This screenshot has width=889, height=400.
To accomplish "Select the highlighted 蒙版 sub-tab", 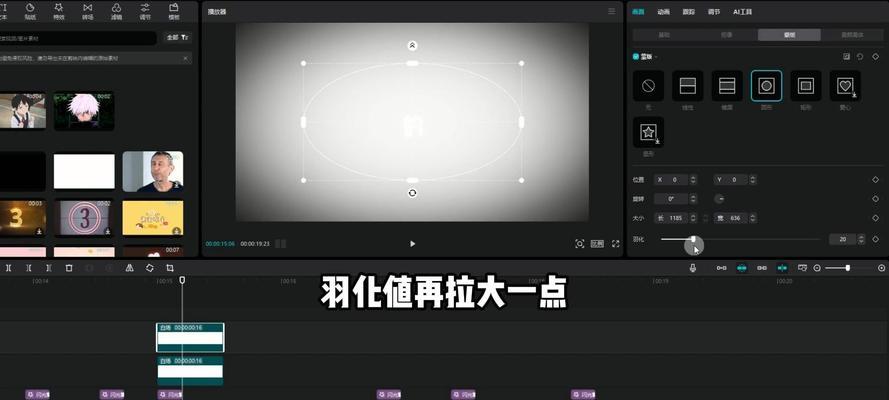I will click(789, 35).
